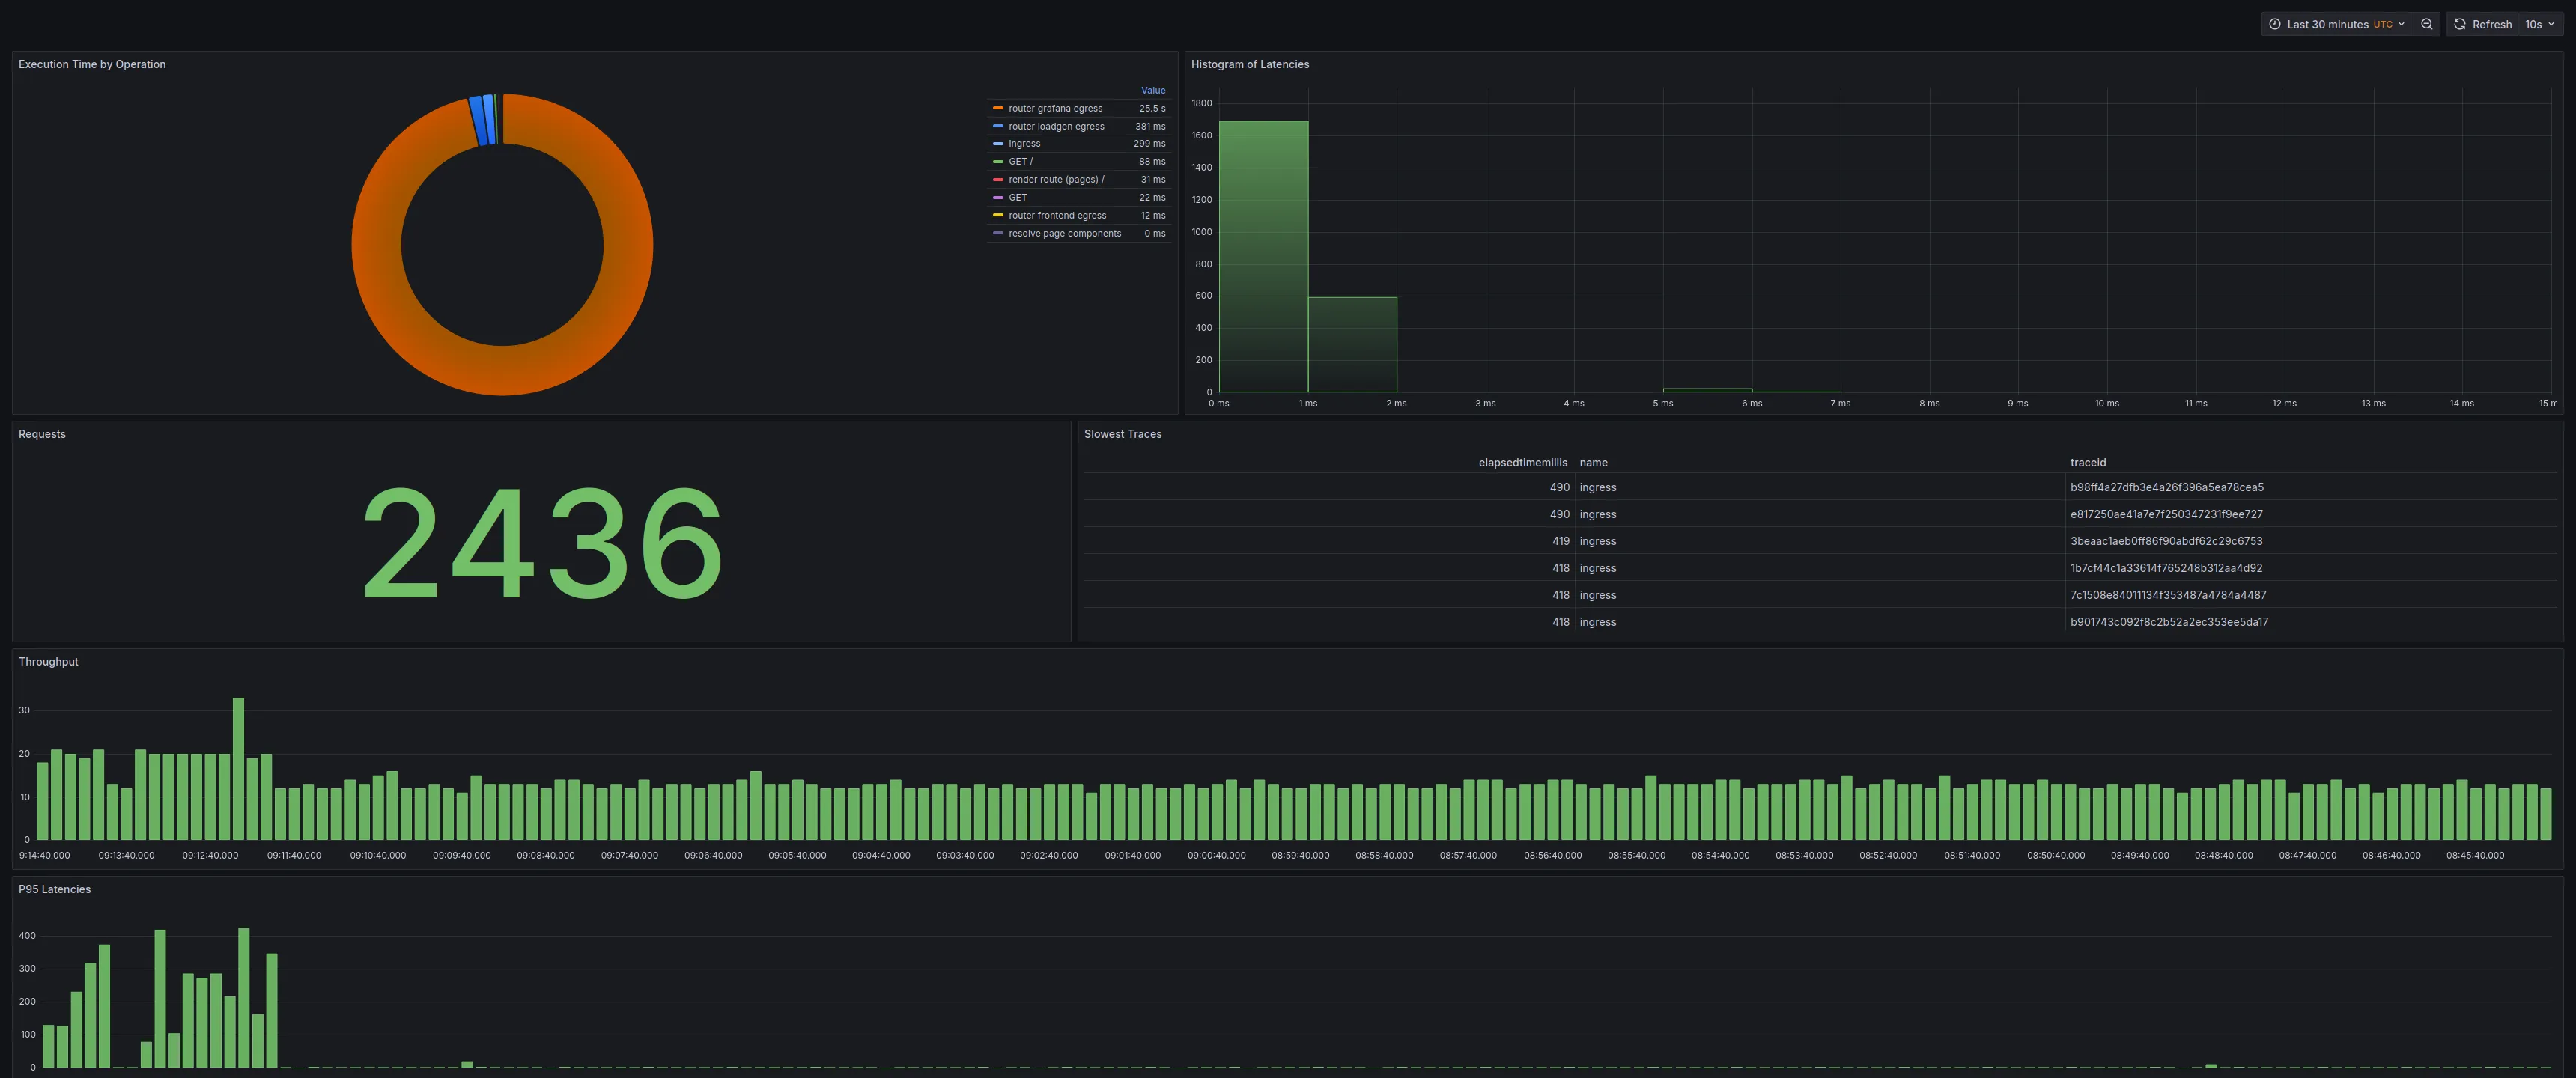Open the Histogram of Latencies panel title
The width and height of the screenshot is (2576, 1078).
1249,64
